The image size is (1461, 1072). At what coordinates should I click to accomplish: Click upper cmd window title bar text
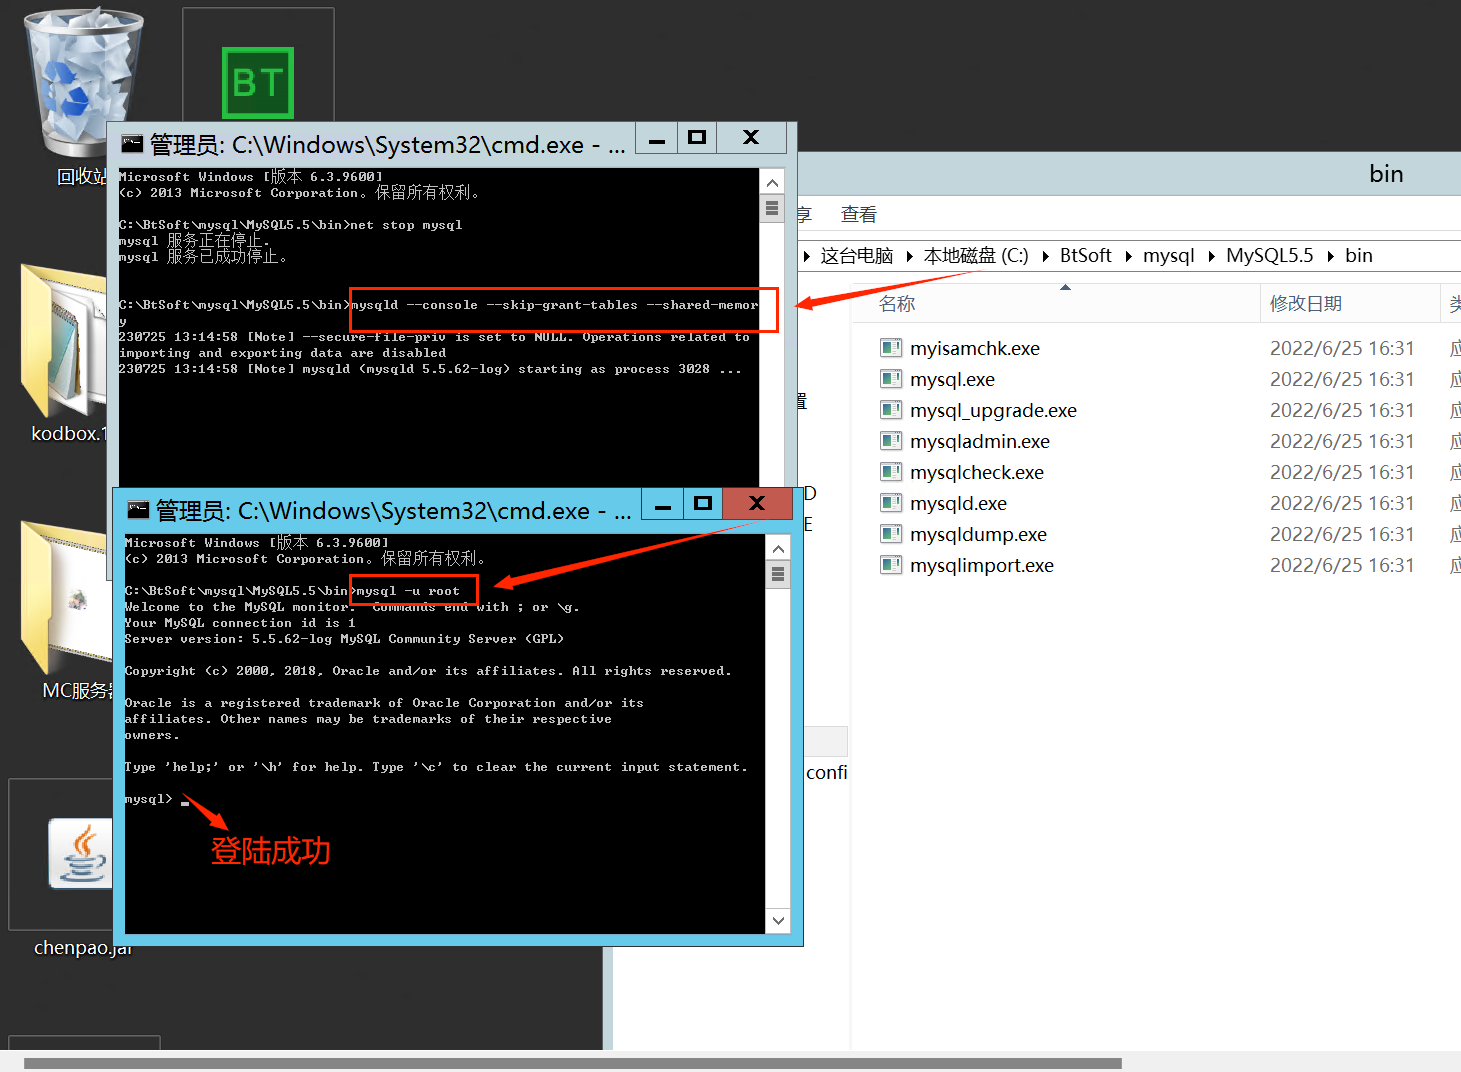click(387, 145)
